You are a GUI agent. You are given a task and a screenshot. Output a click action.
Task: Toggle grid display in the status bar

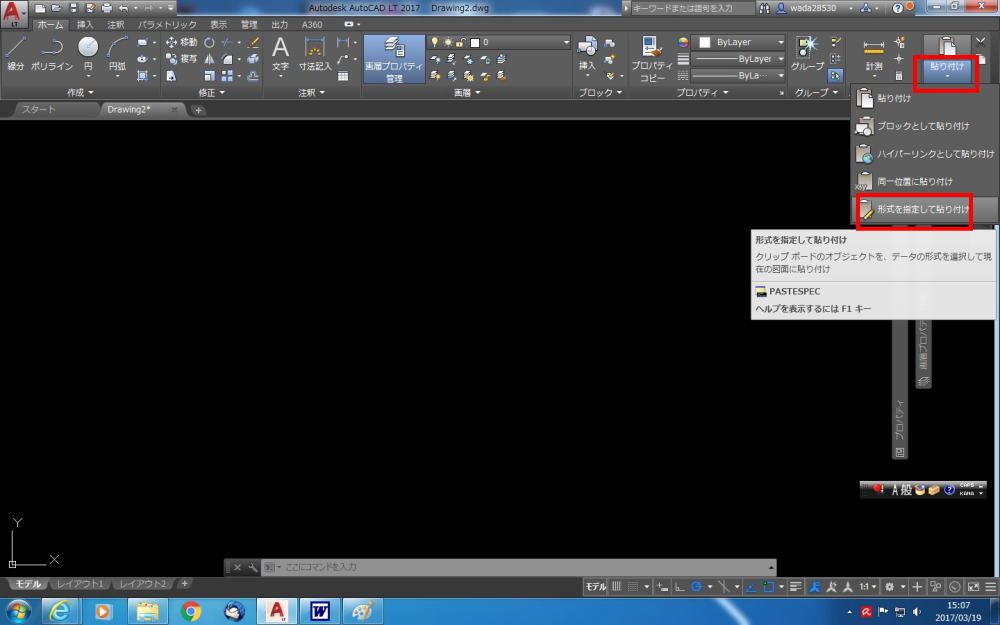point(617,587)
